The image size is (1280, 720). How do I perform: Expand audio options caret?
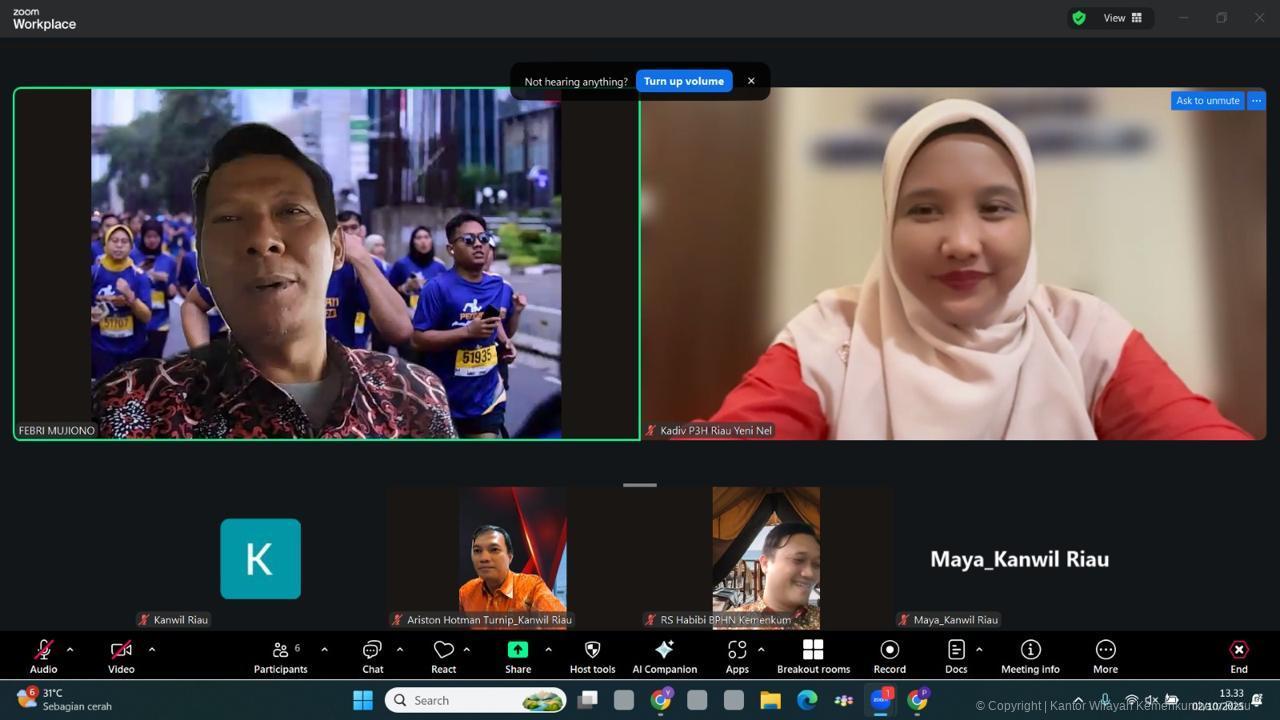point(70,650)
